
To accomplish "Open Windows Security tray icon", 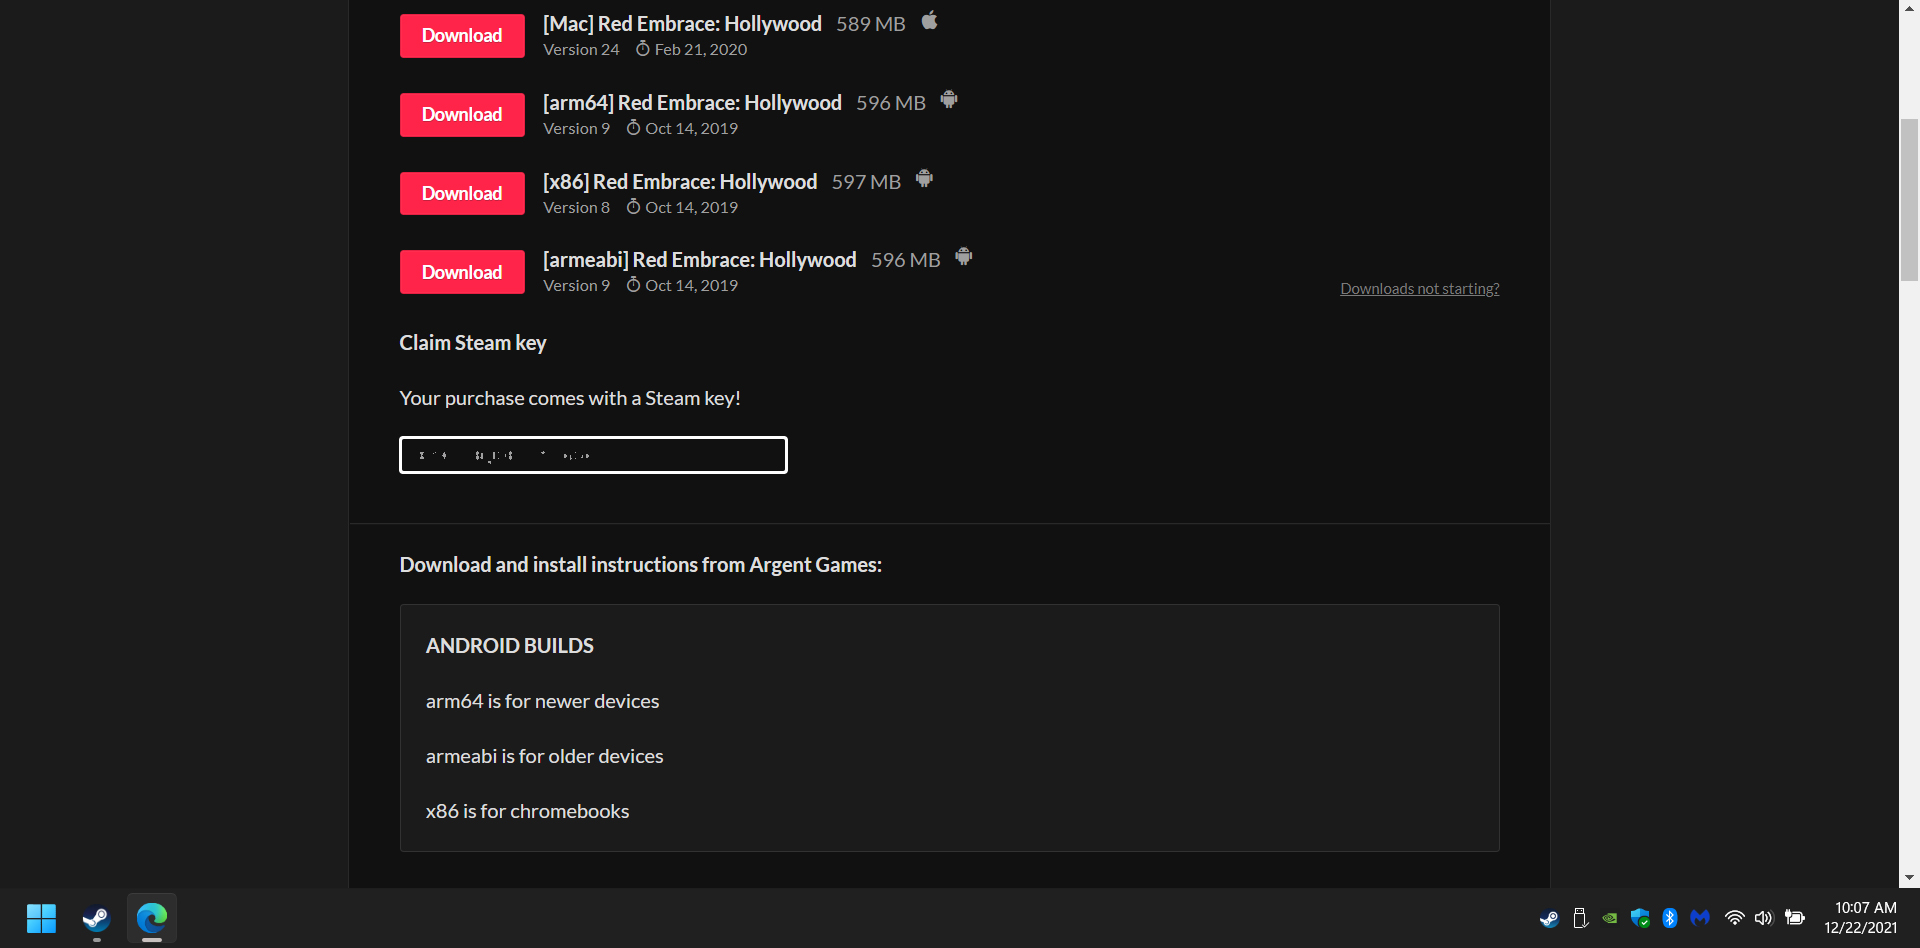I will pos(1640,918).
